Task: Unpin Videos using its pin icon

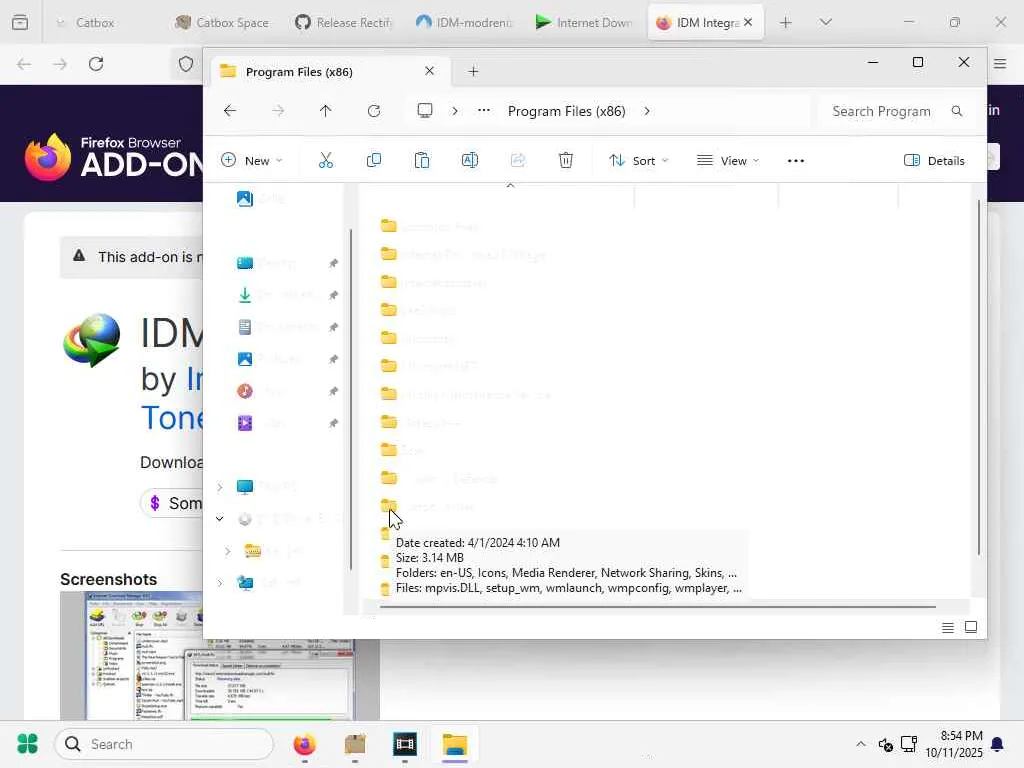Action: pos(333,423)
